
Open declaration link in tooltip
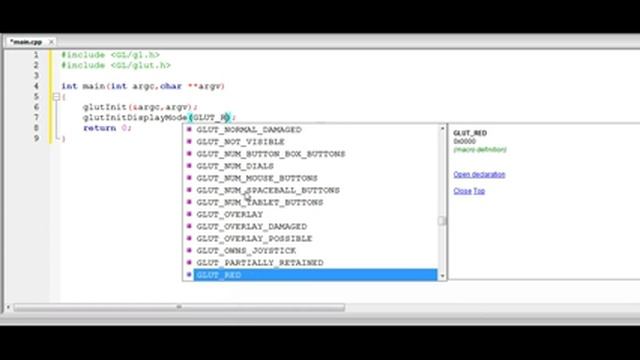(479, 174)
